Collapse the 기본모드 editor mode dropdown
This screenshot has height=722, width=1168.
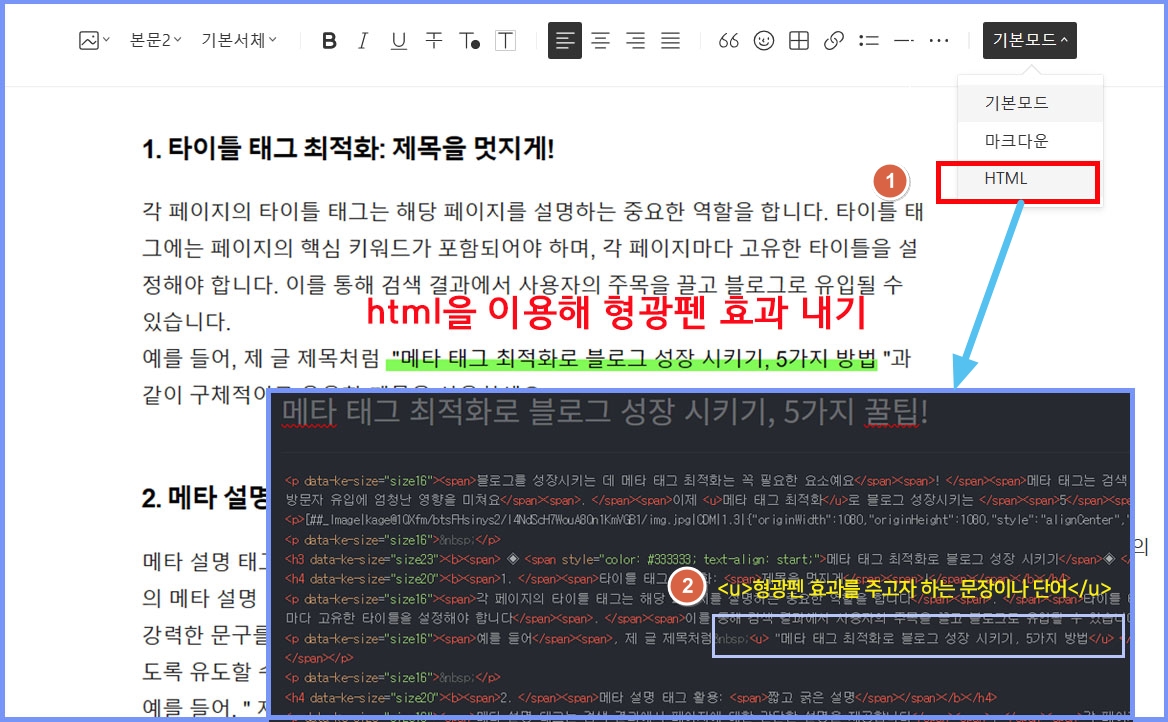coord(1029,40)
